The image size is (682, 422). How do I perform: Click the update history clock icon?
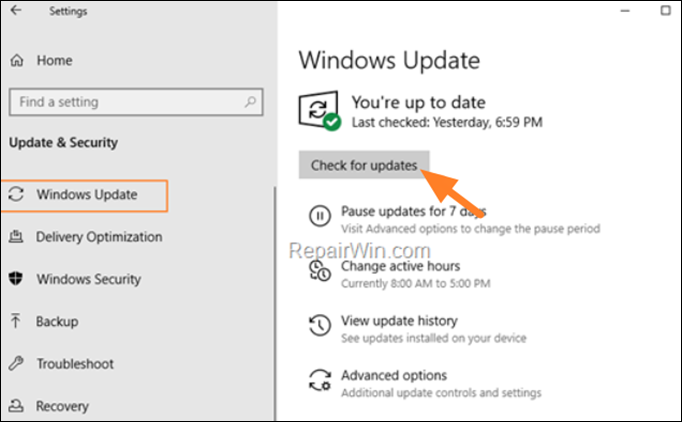pyautogui.click(x=320, y=325)
